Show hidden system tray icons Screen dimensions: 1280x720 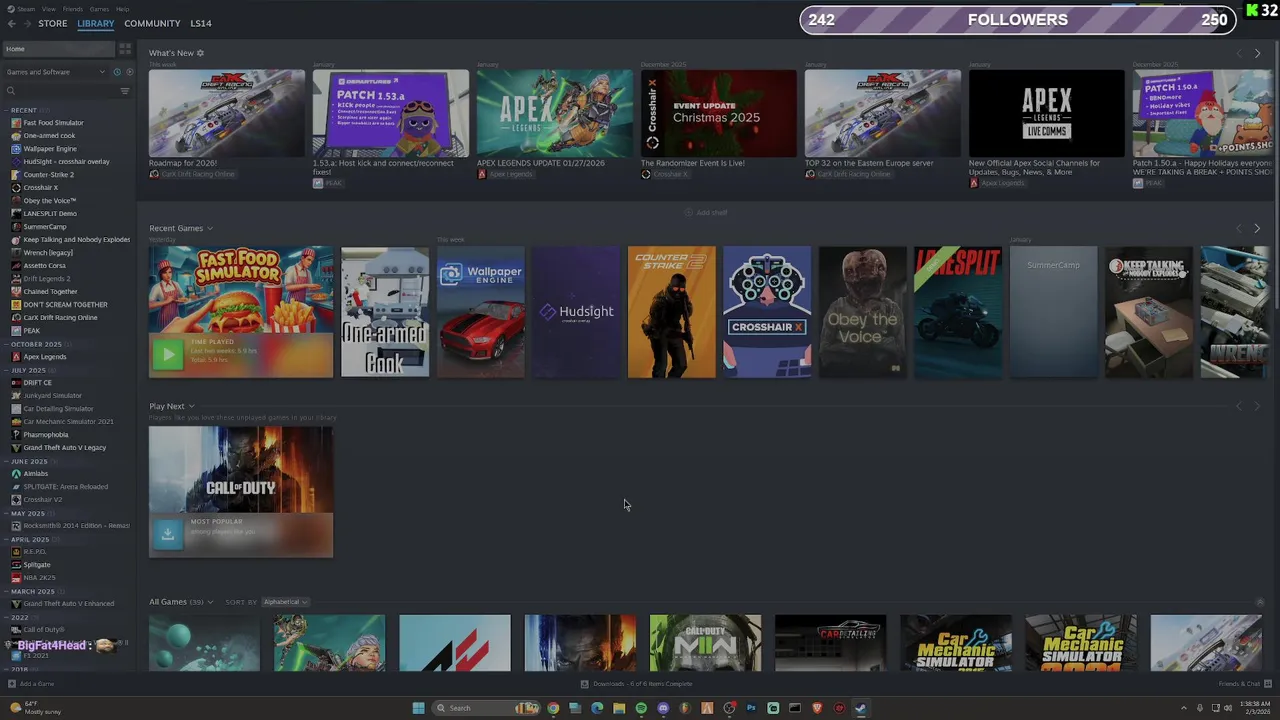pos(1184,708)
